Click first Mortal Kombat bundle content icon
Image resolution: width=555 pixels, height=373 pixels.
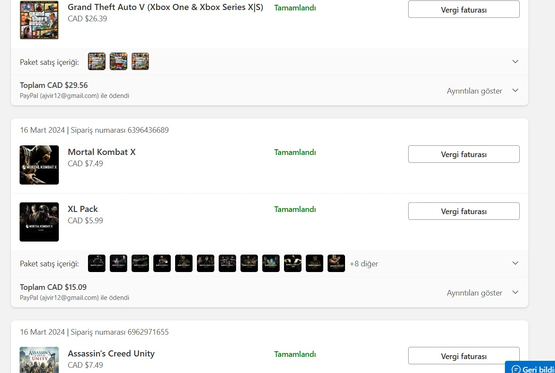pyautogui.click(x=97, y=263)
